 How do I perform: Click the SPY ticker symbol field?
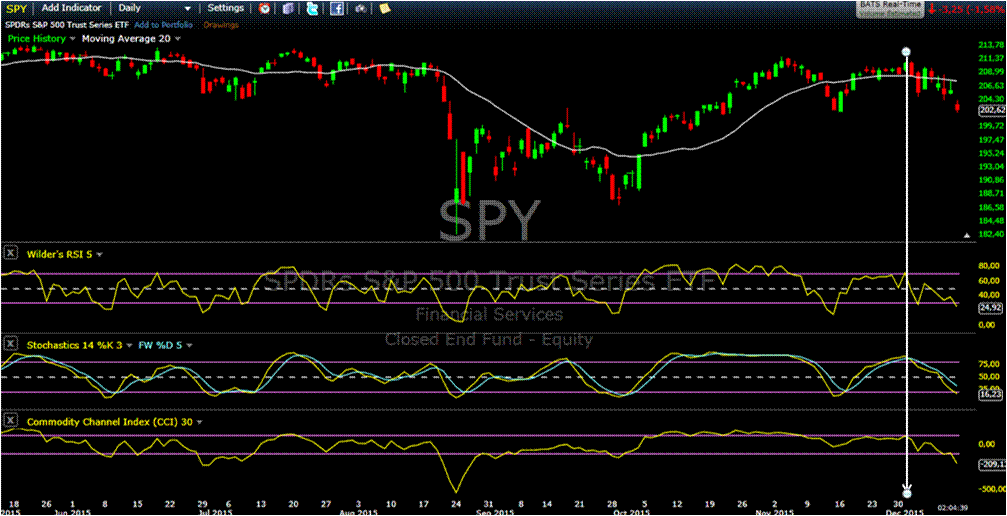pyautogui.click(x=16, y=8)
